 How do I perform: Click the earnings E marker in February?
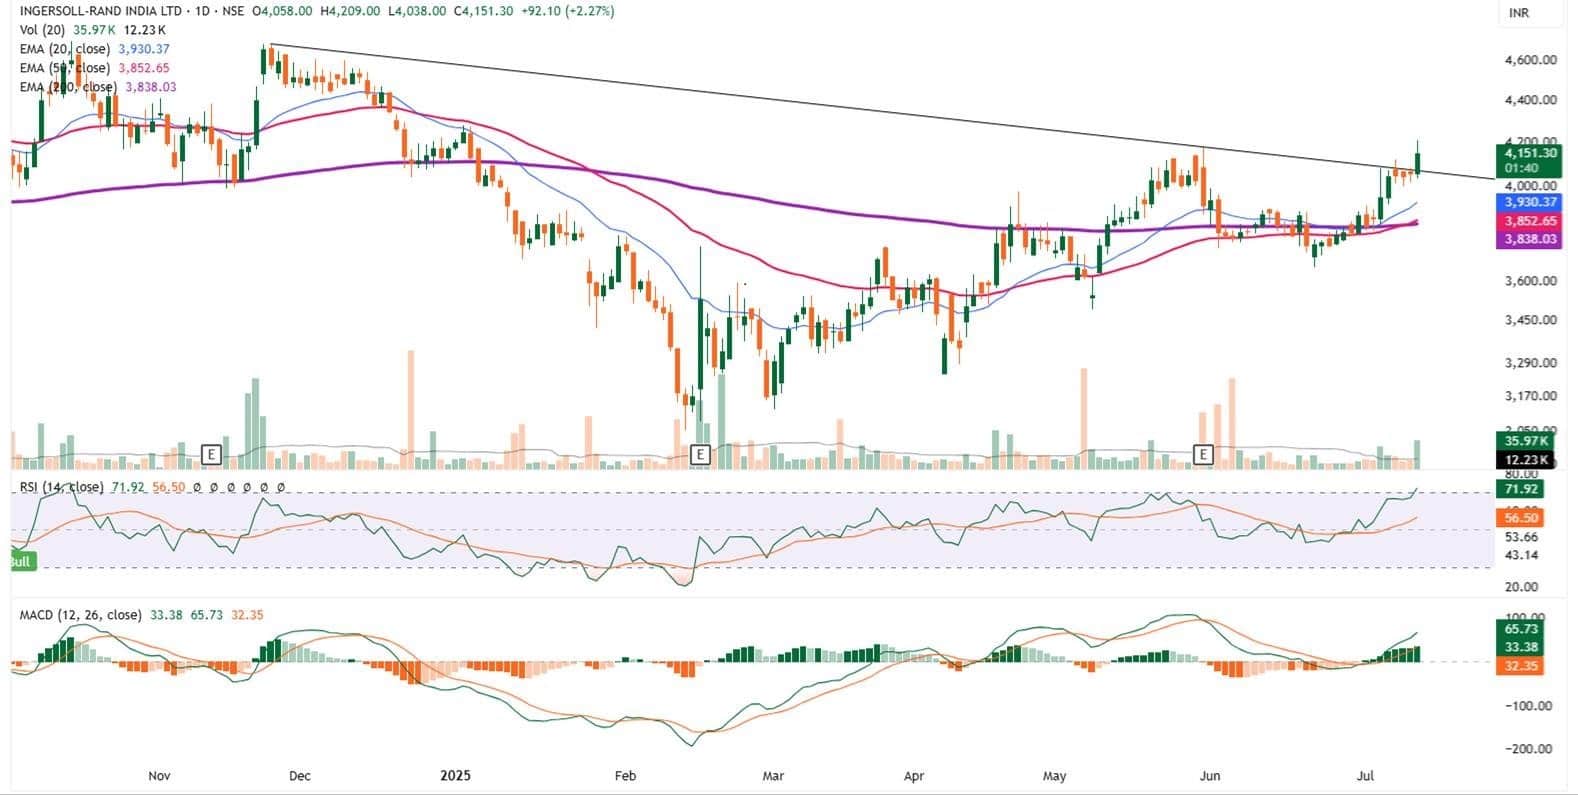click(700, 455)
